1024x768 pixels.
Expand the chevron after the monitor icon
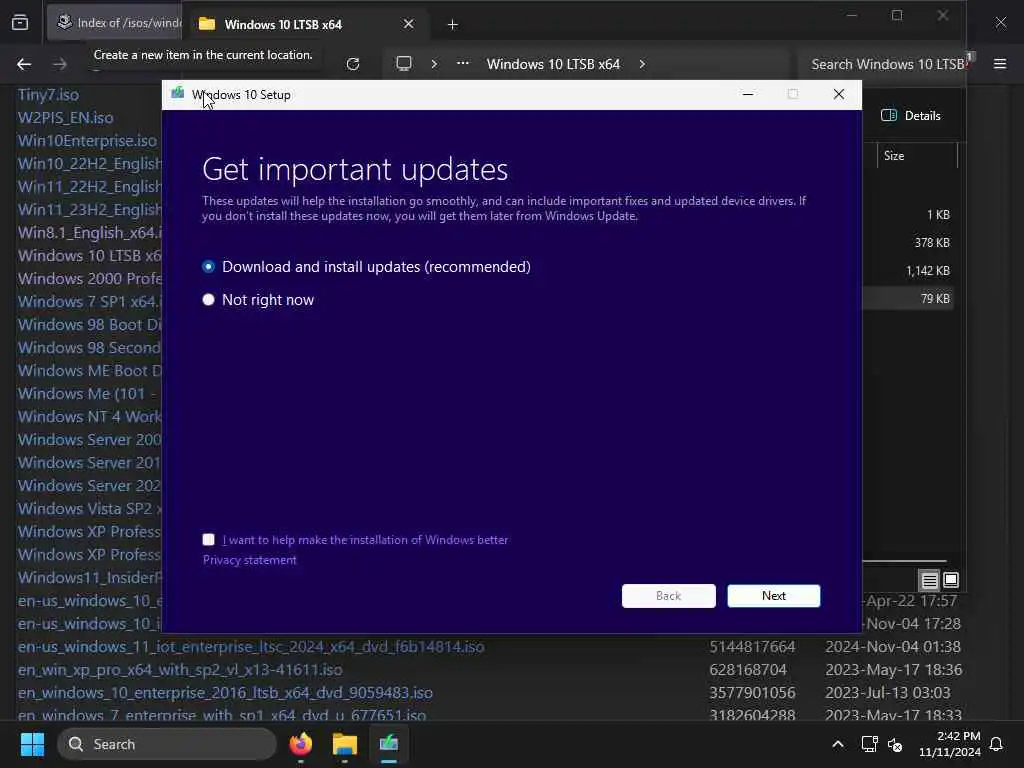434,64
